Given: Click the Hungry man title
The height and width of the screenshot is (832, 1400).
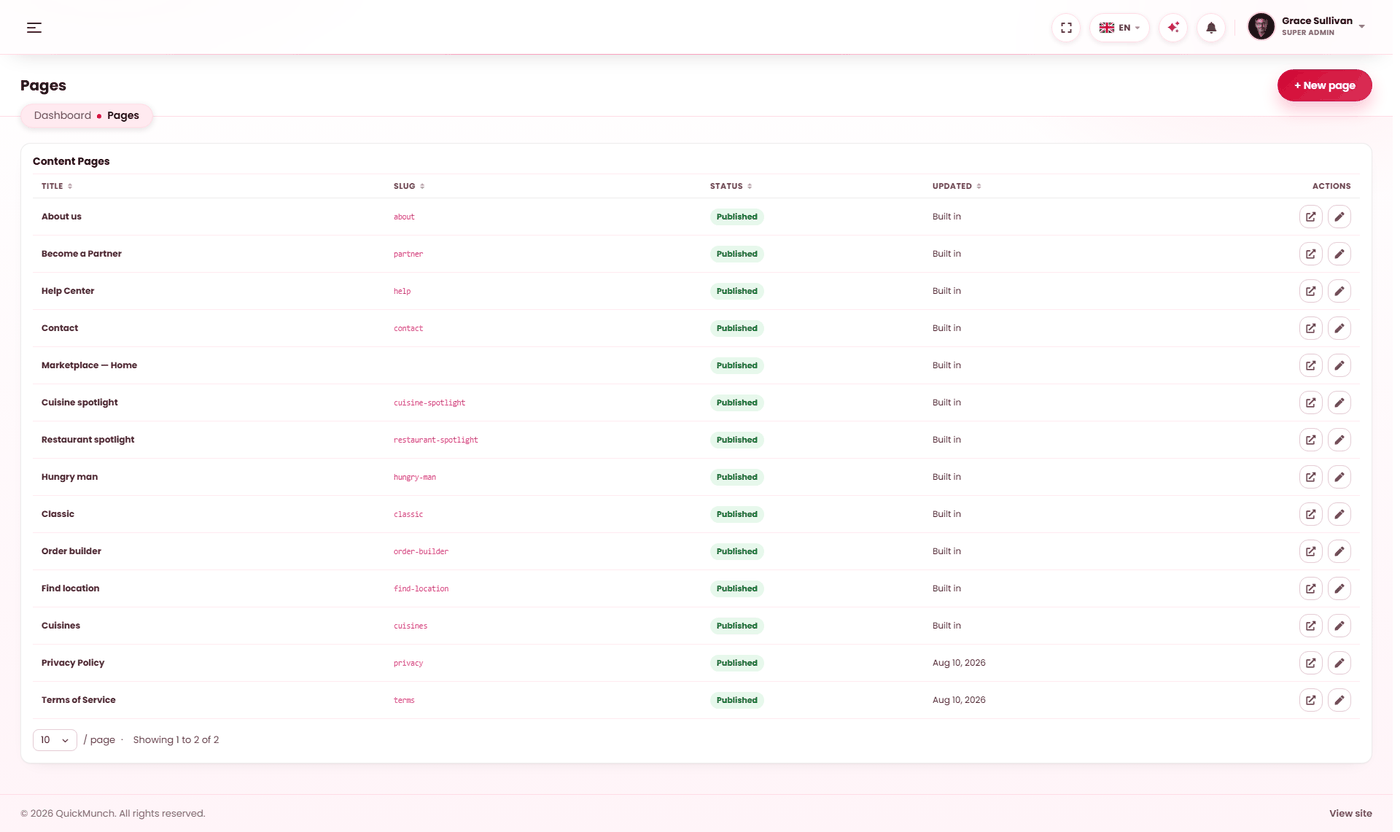Looking at the screenshot, I should click(69, 477).
